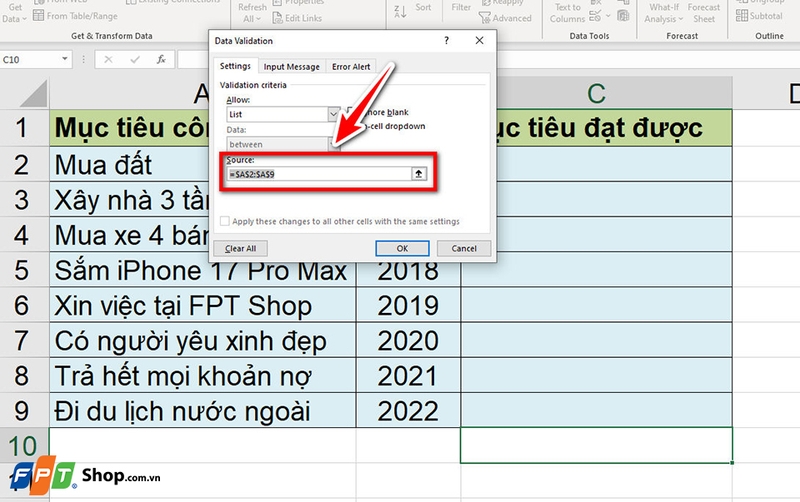Open the Allow dropdown showing List
The height and width of the screenshot is (502, 800).
click(x=333, y=114)
